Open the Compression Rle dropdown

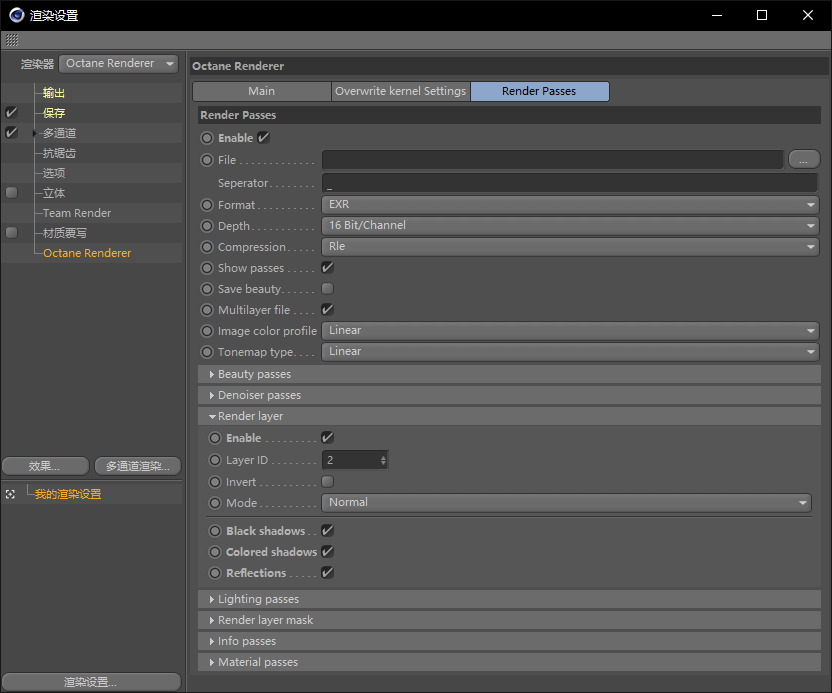570,246
